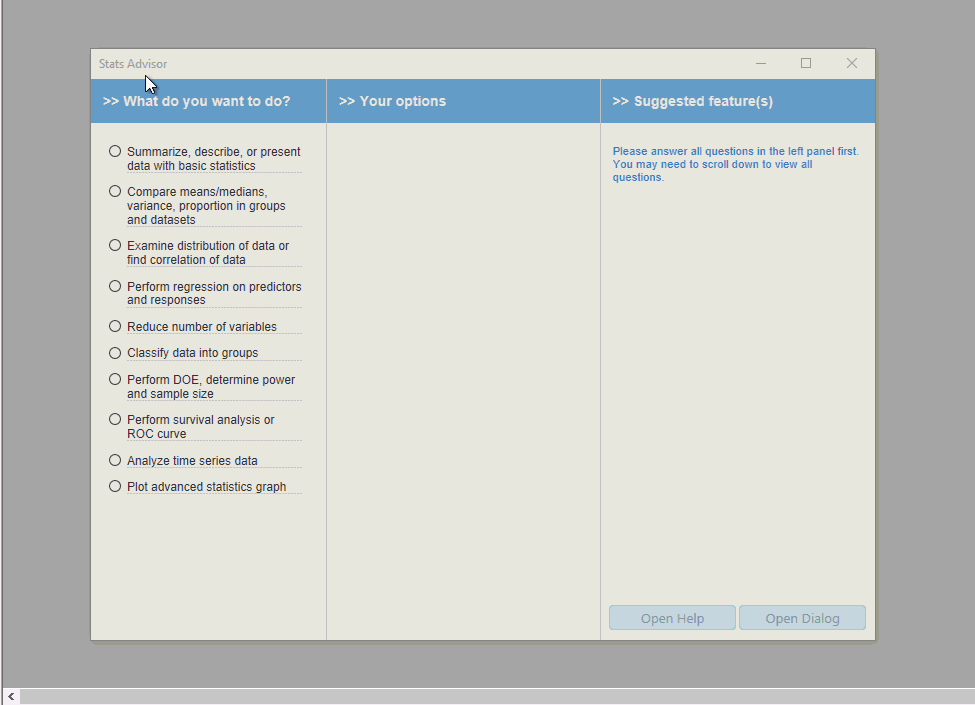Click the 'What do you want to do?' header
Image resolution: width=975 pixels, height=705 pixels.
[197, 101]
